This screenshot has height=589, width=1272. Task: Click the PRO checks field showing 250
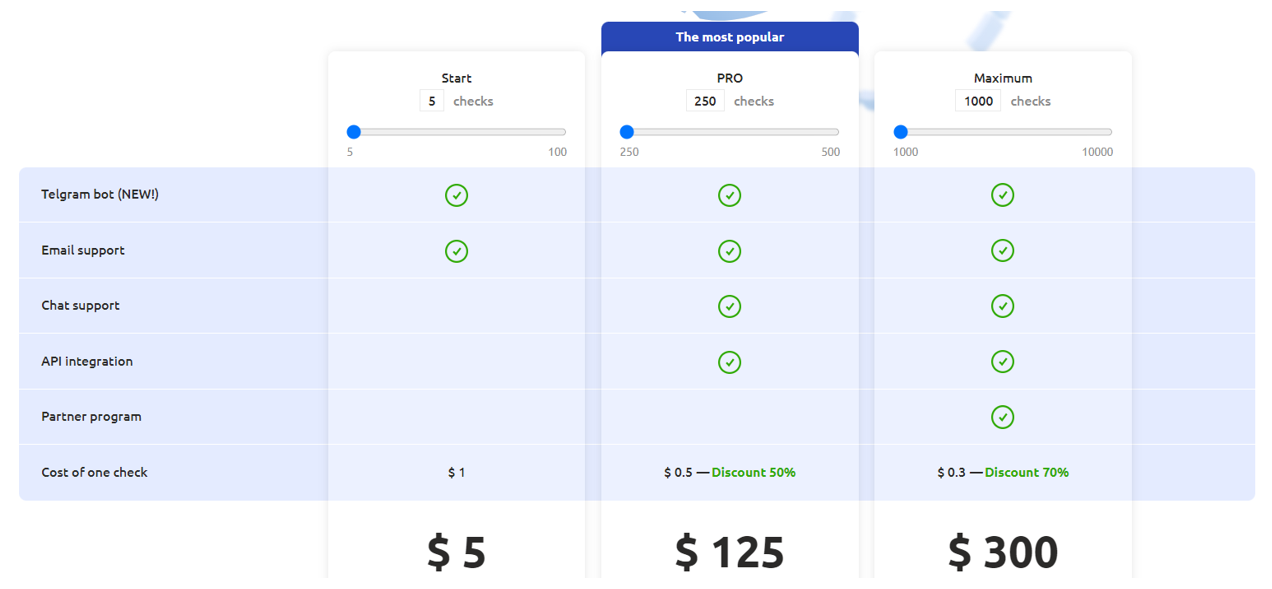[705, 101]
